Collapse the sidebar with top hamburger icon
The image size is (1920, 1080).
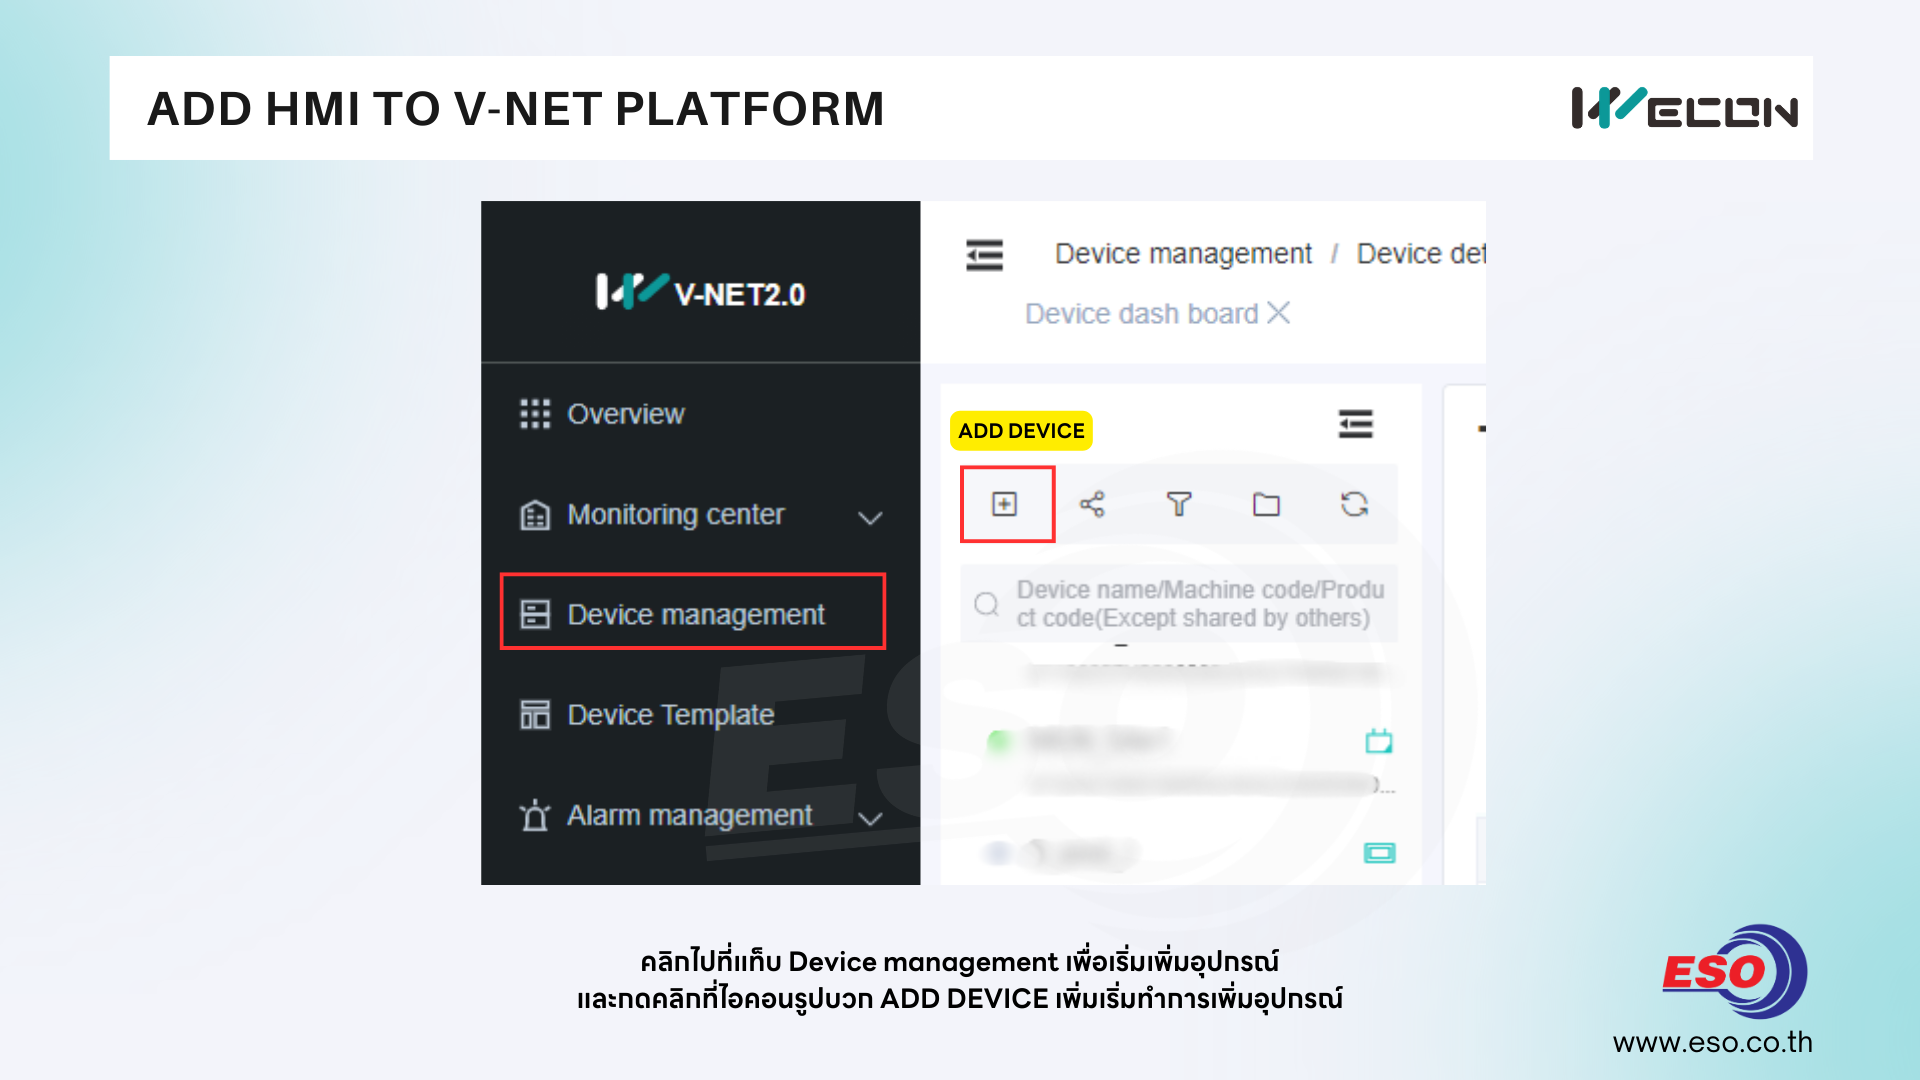click(x=984, y=255)
